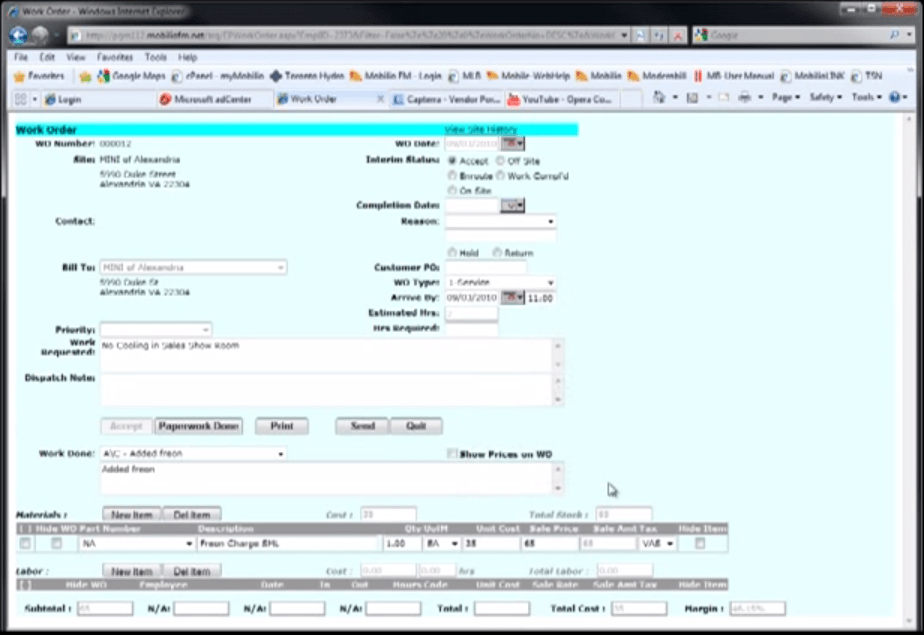Click the Customer PO input field
The height and width of the screenshot is (635, 924).
[486, 268]
